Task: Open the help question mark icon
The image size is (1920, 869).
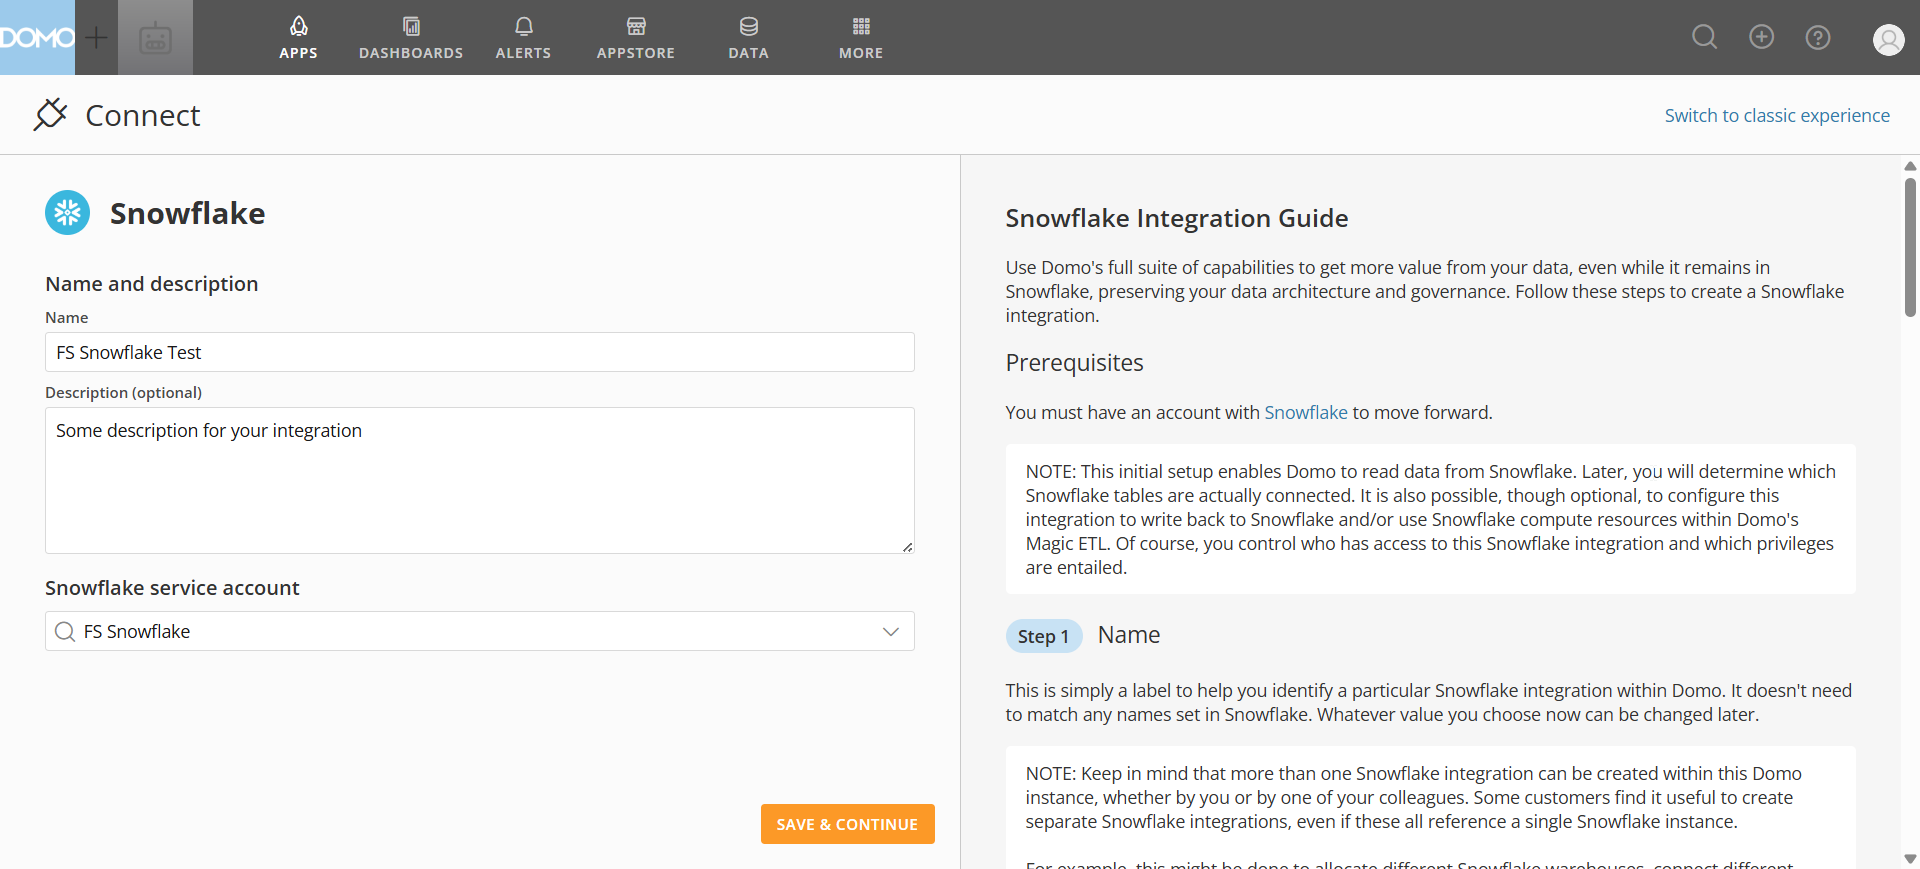Action: pos(1817,37)
